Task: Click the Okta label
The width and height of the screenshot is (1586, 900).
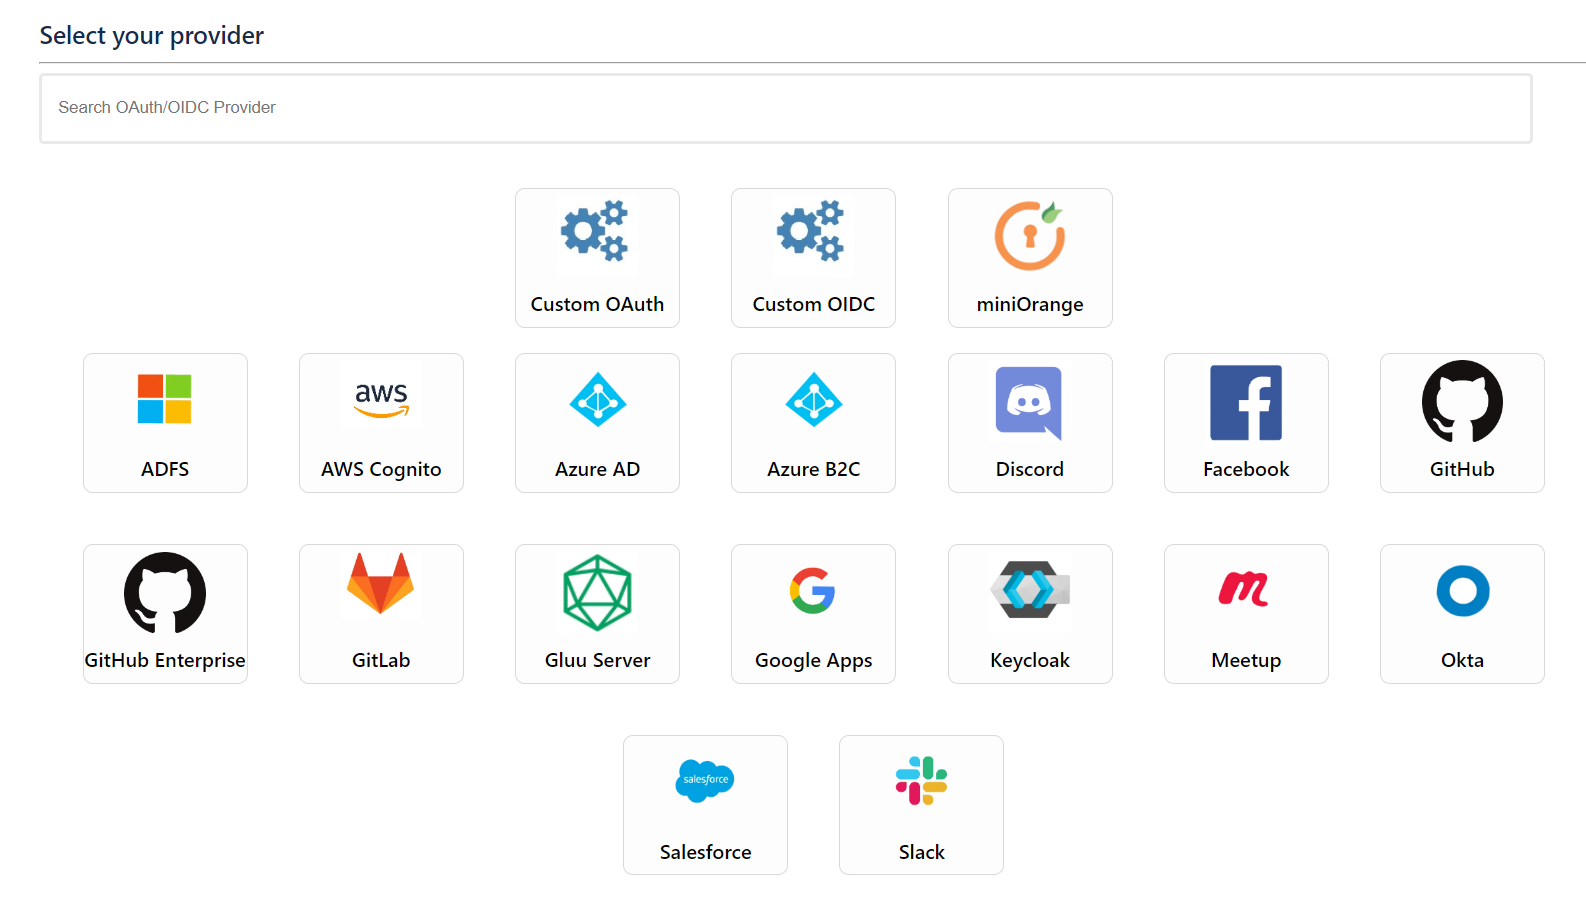Action: tap(1462, 660)
